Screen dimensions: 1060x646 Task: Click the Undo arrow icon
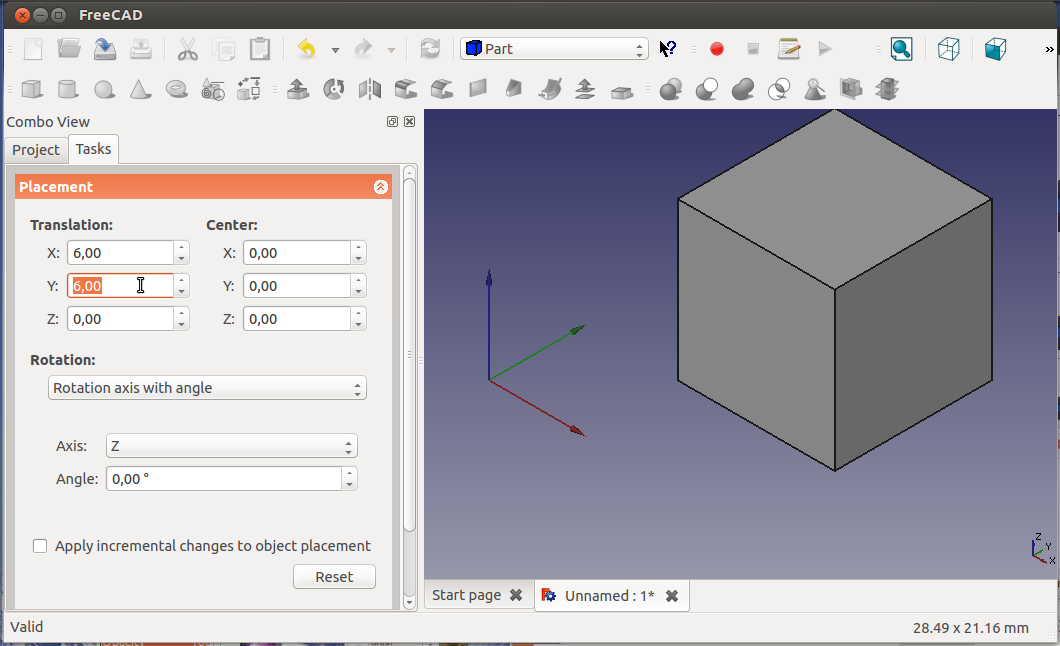click(306, 49)
